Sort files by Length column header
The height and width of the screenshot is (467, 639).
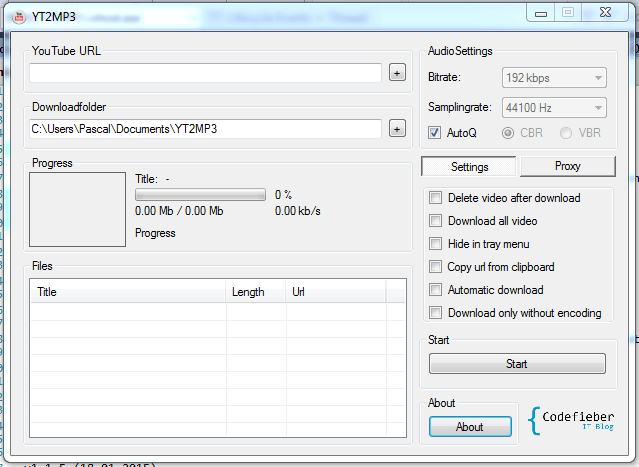tap(256, 292)
